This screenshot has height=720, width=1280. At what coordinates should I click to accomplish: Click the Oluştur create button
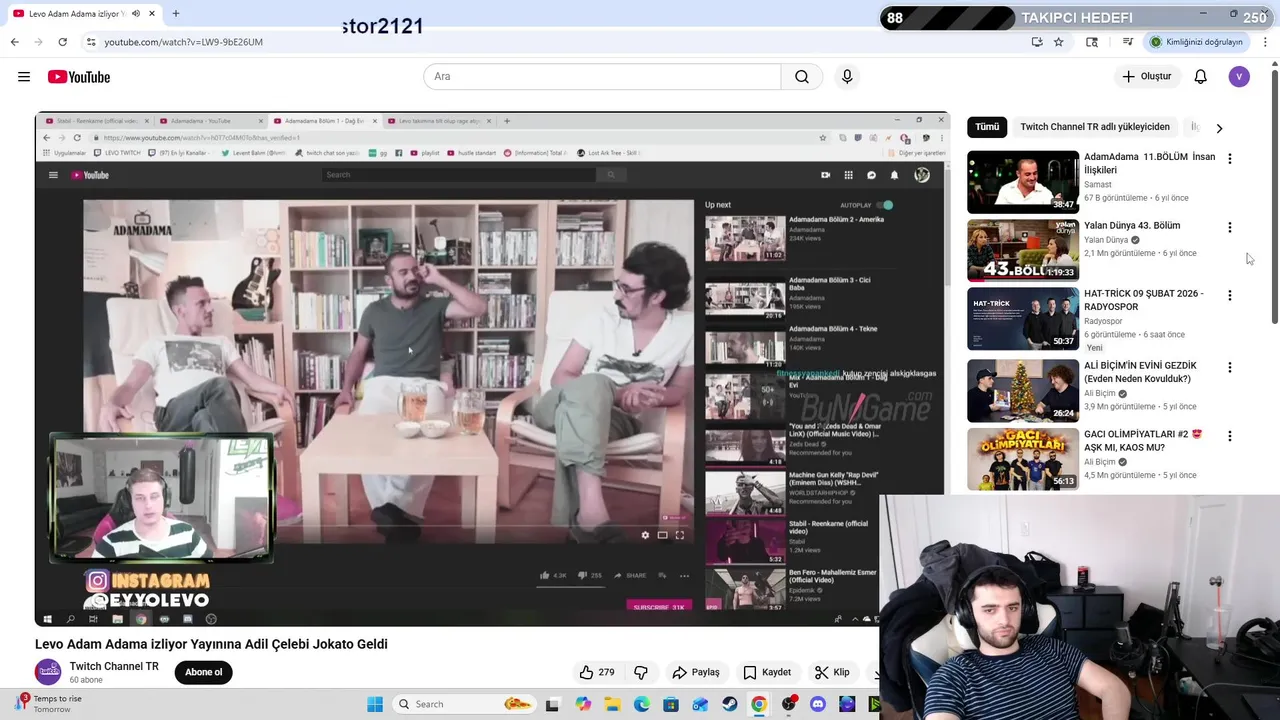pyautogui.click(x=1146, y=77)
